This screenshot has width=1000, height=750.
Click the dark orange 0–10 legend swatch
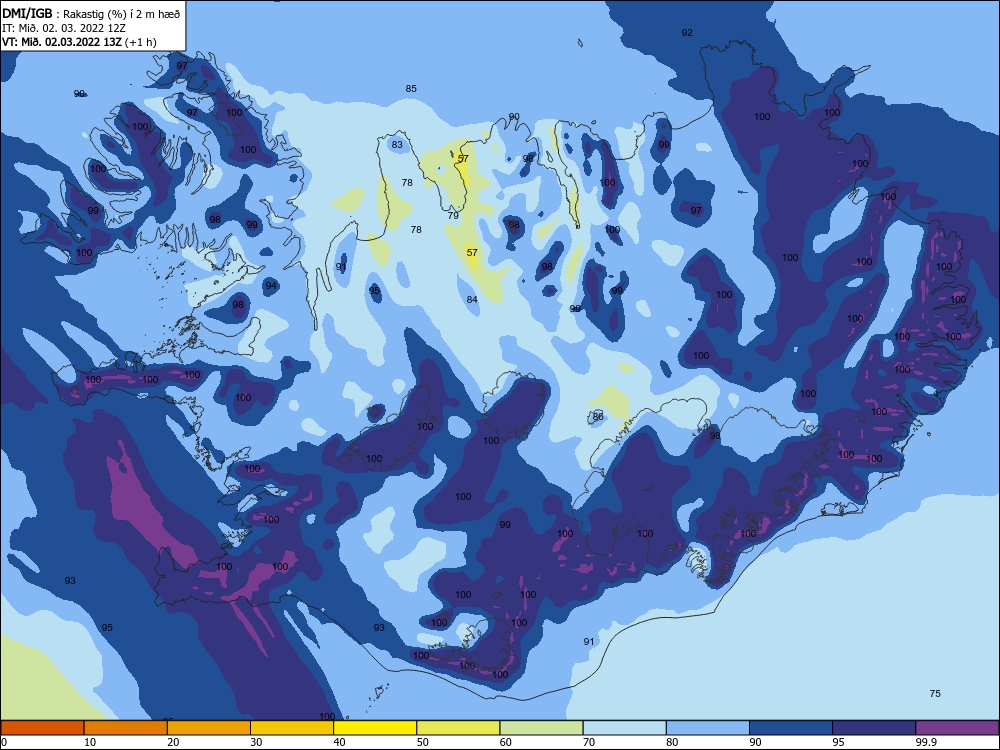pos(42,728)
